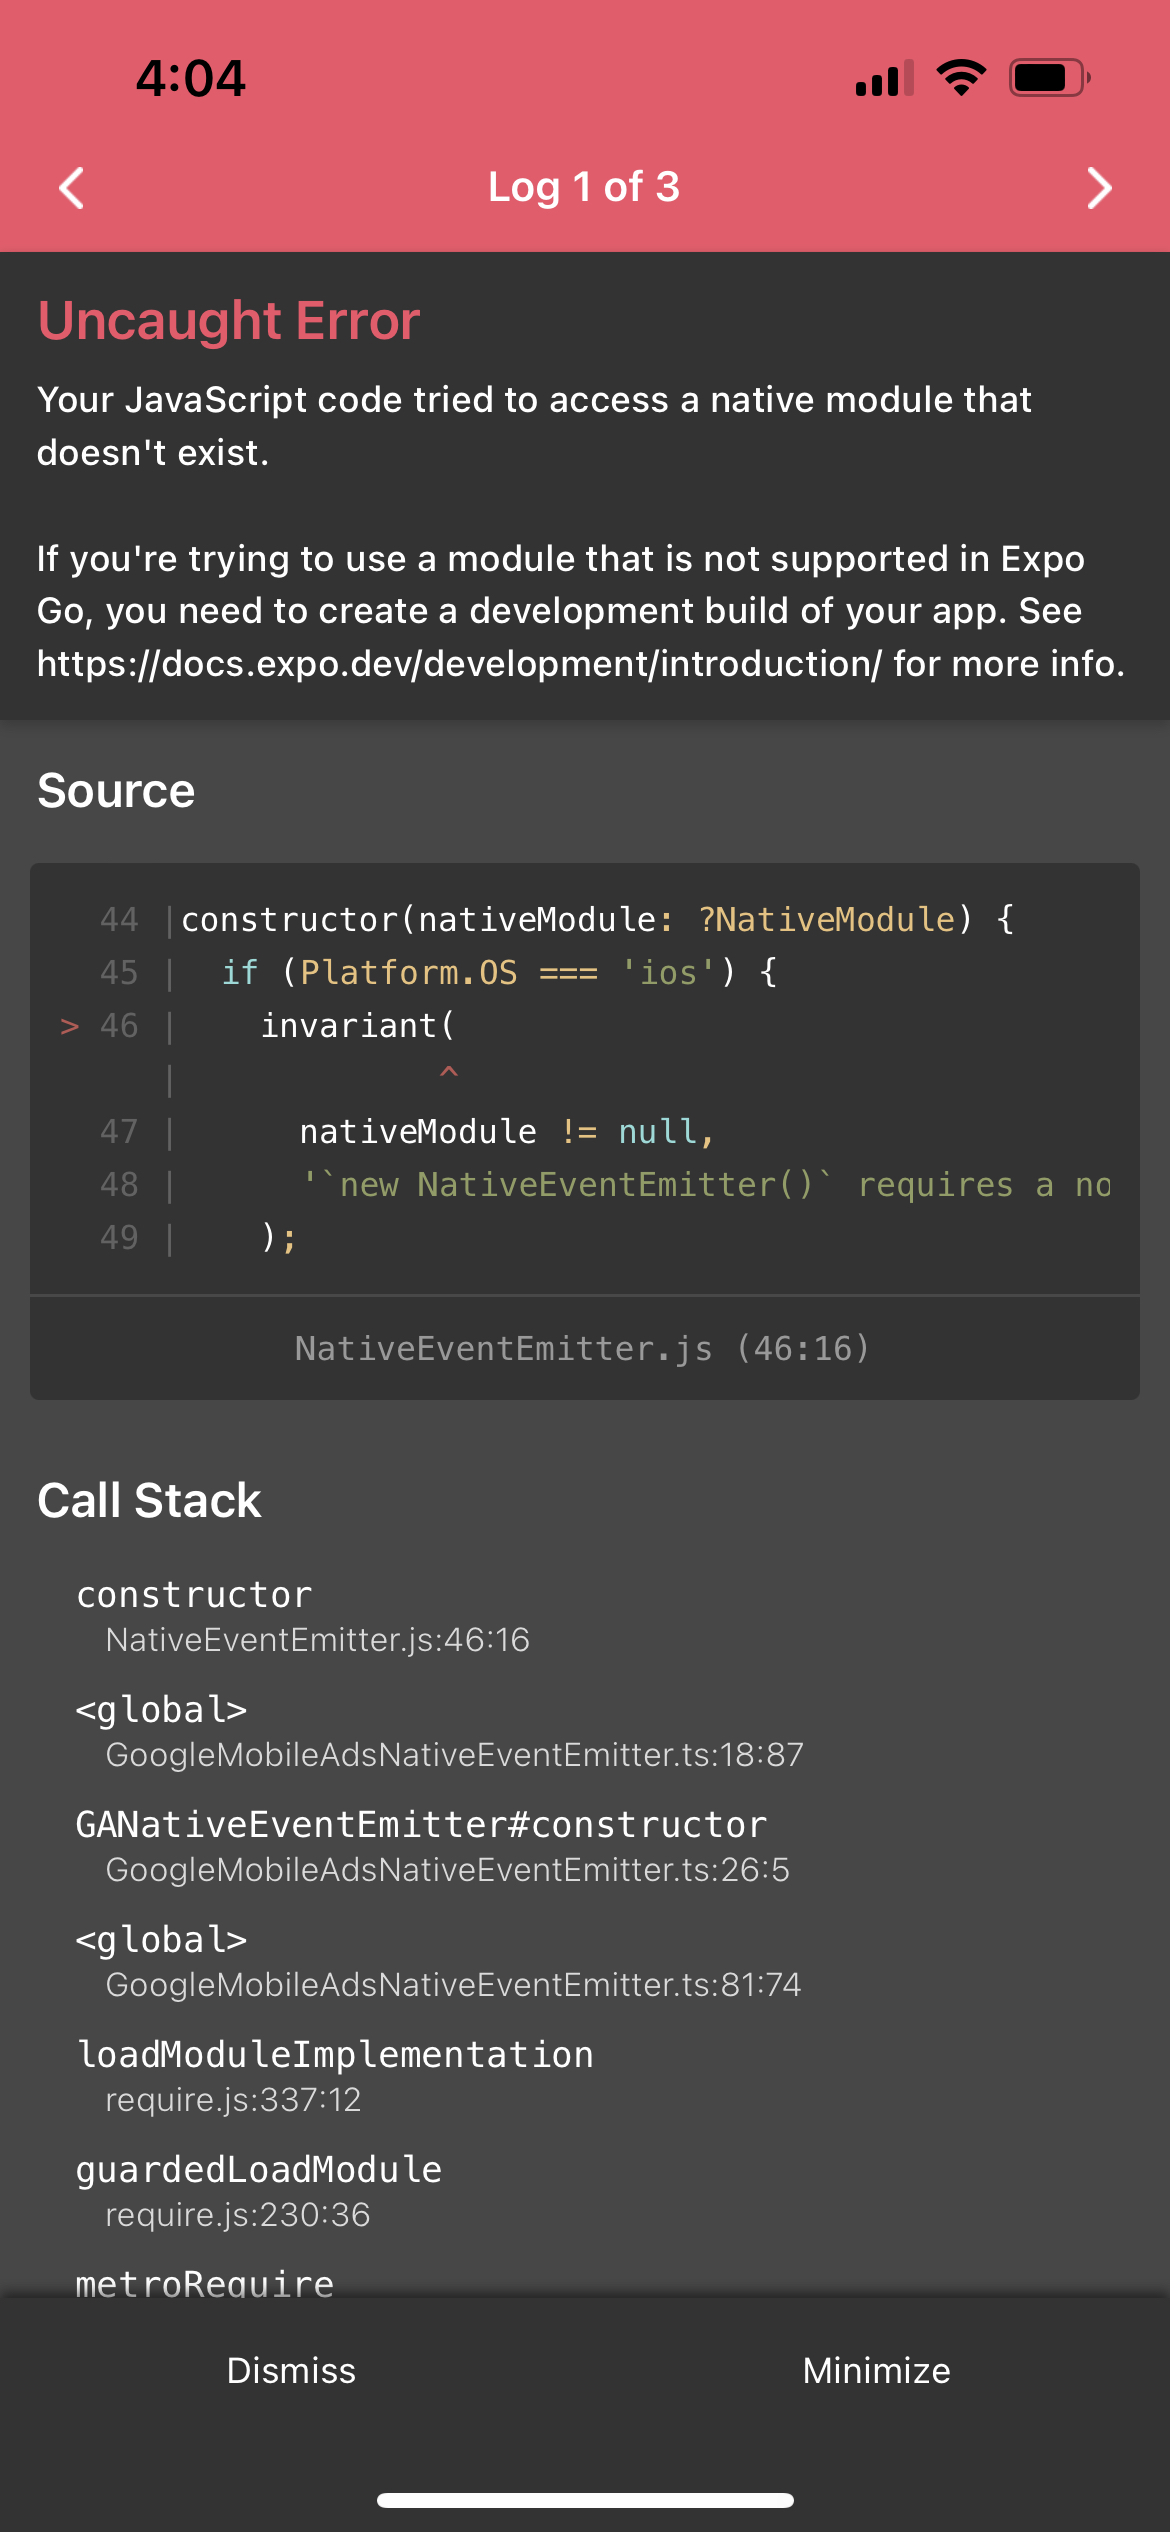The width and height of the screenshot is (1170, 2532).
Task: Select the <global> frame at GoogleMobileAdsNativeEventEmitter.ts:81:74
Action: pos(439,1961)
